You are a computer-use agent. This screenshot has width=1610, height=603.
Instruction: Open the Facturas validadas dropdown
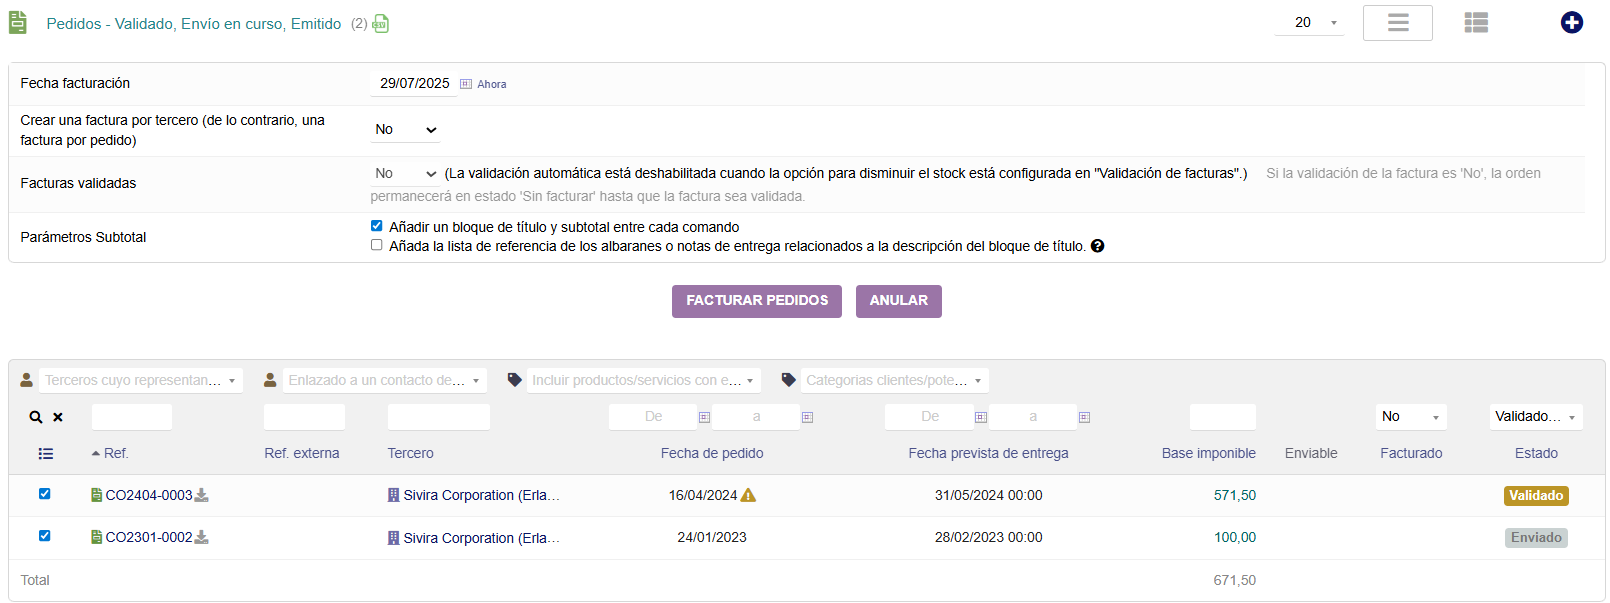coord(405,174)
